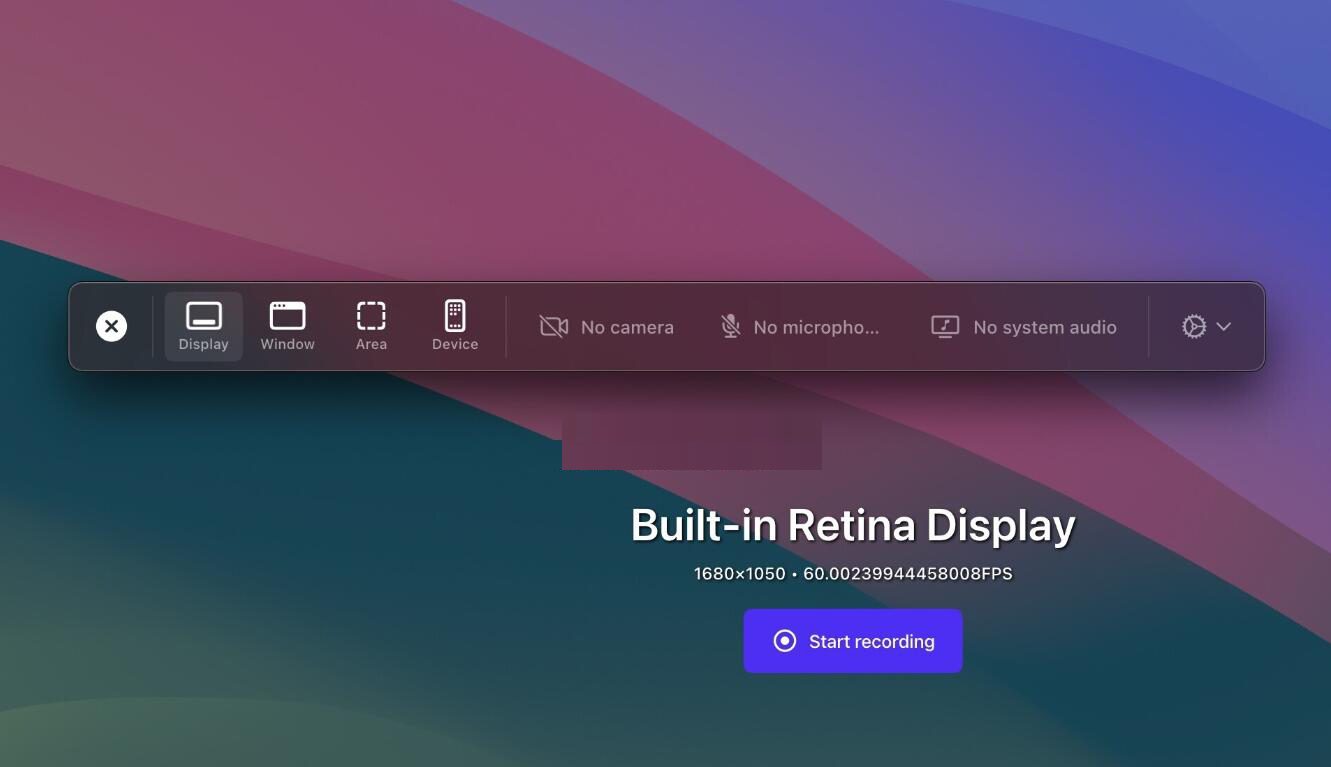The width and height of the screenshot is (1331, 767).
Task: Click the record circle icon in button
Action: [x=785, y=641]
